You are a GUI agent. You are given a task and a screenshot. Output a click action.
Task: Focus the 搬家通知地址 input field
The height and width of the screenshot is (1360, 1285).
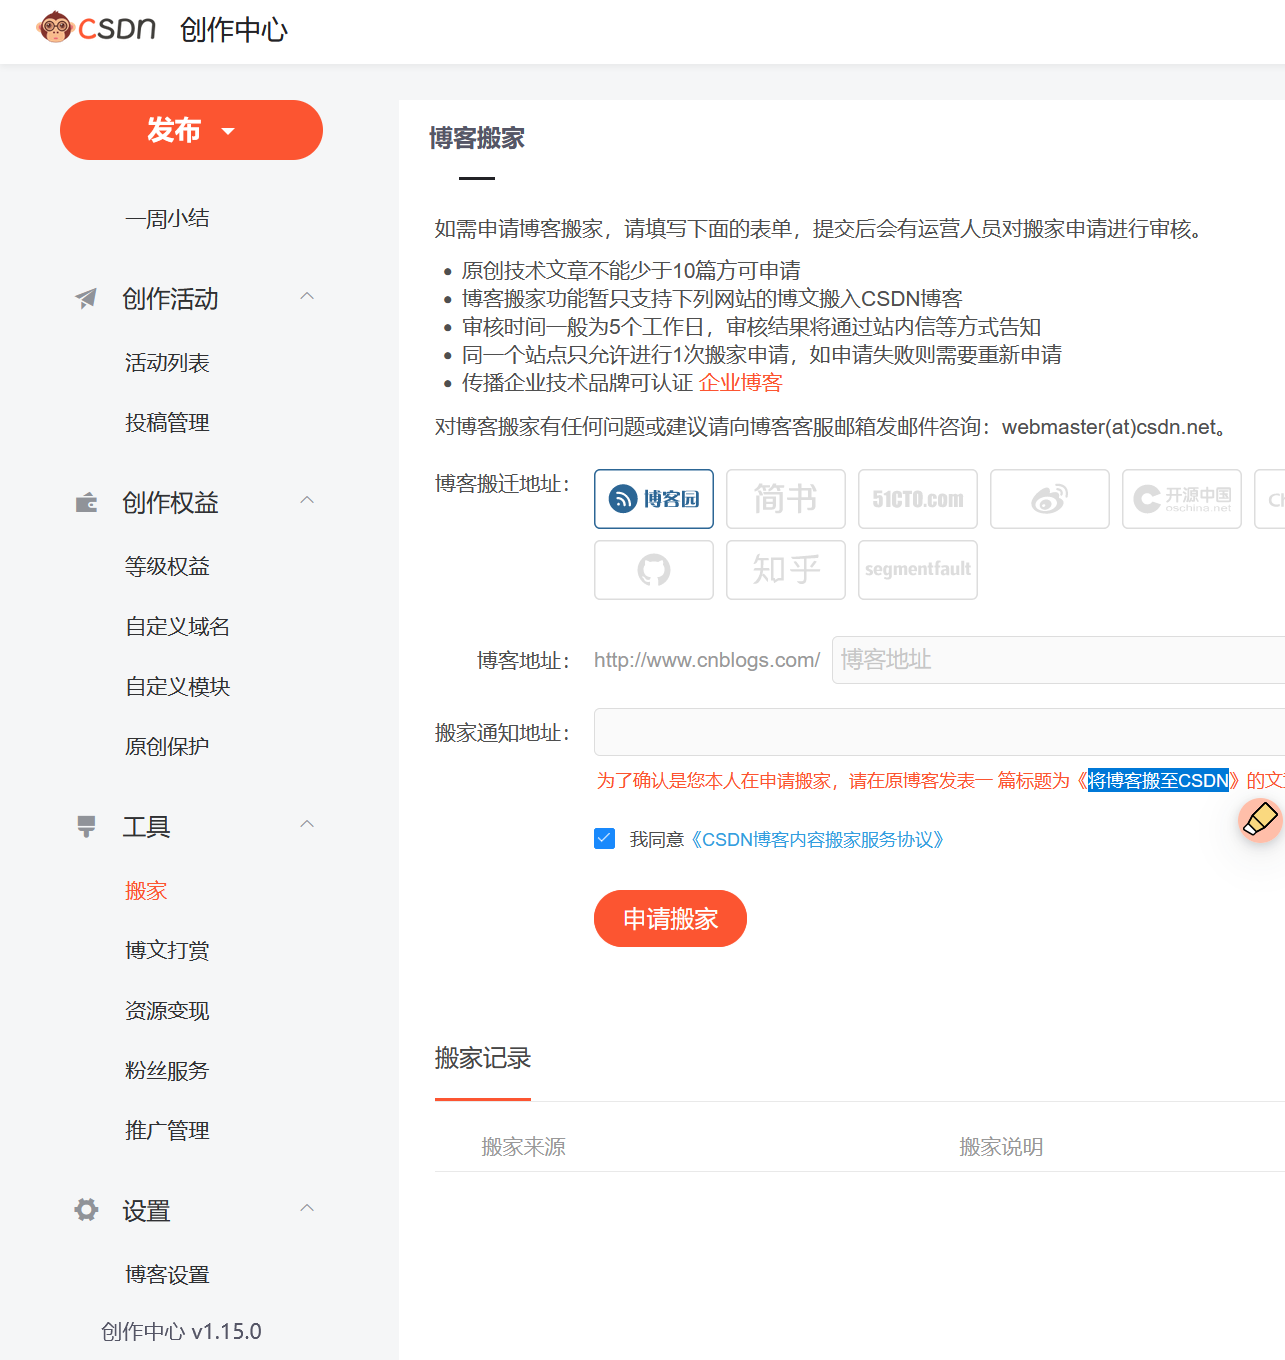coord(939,732)
